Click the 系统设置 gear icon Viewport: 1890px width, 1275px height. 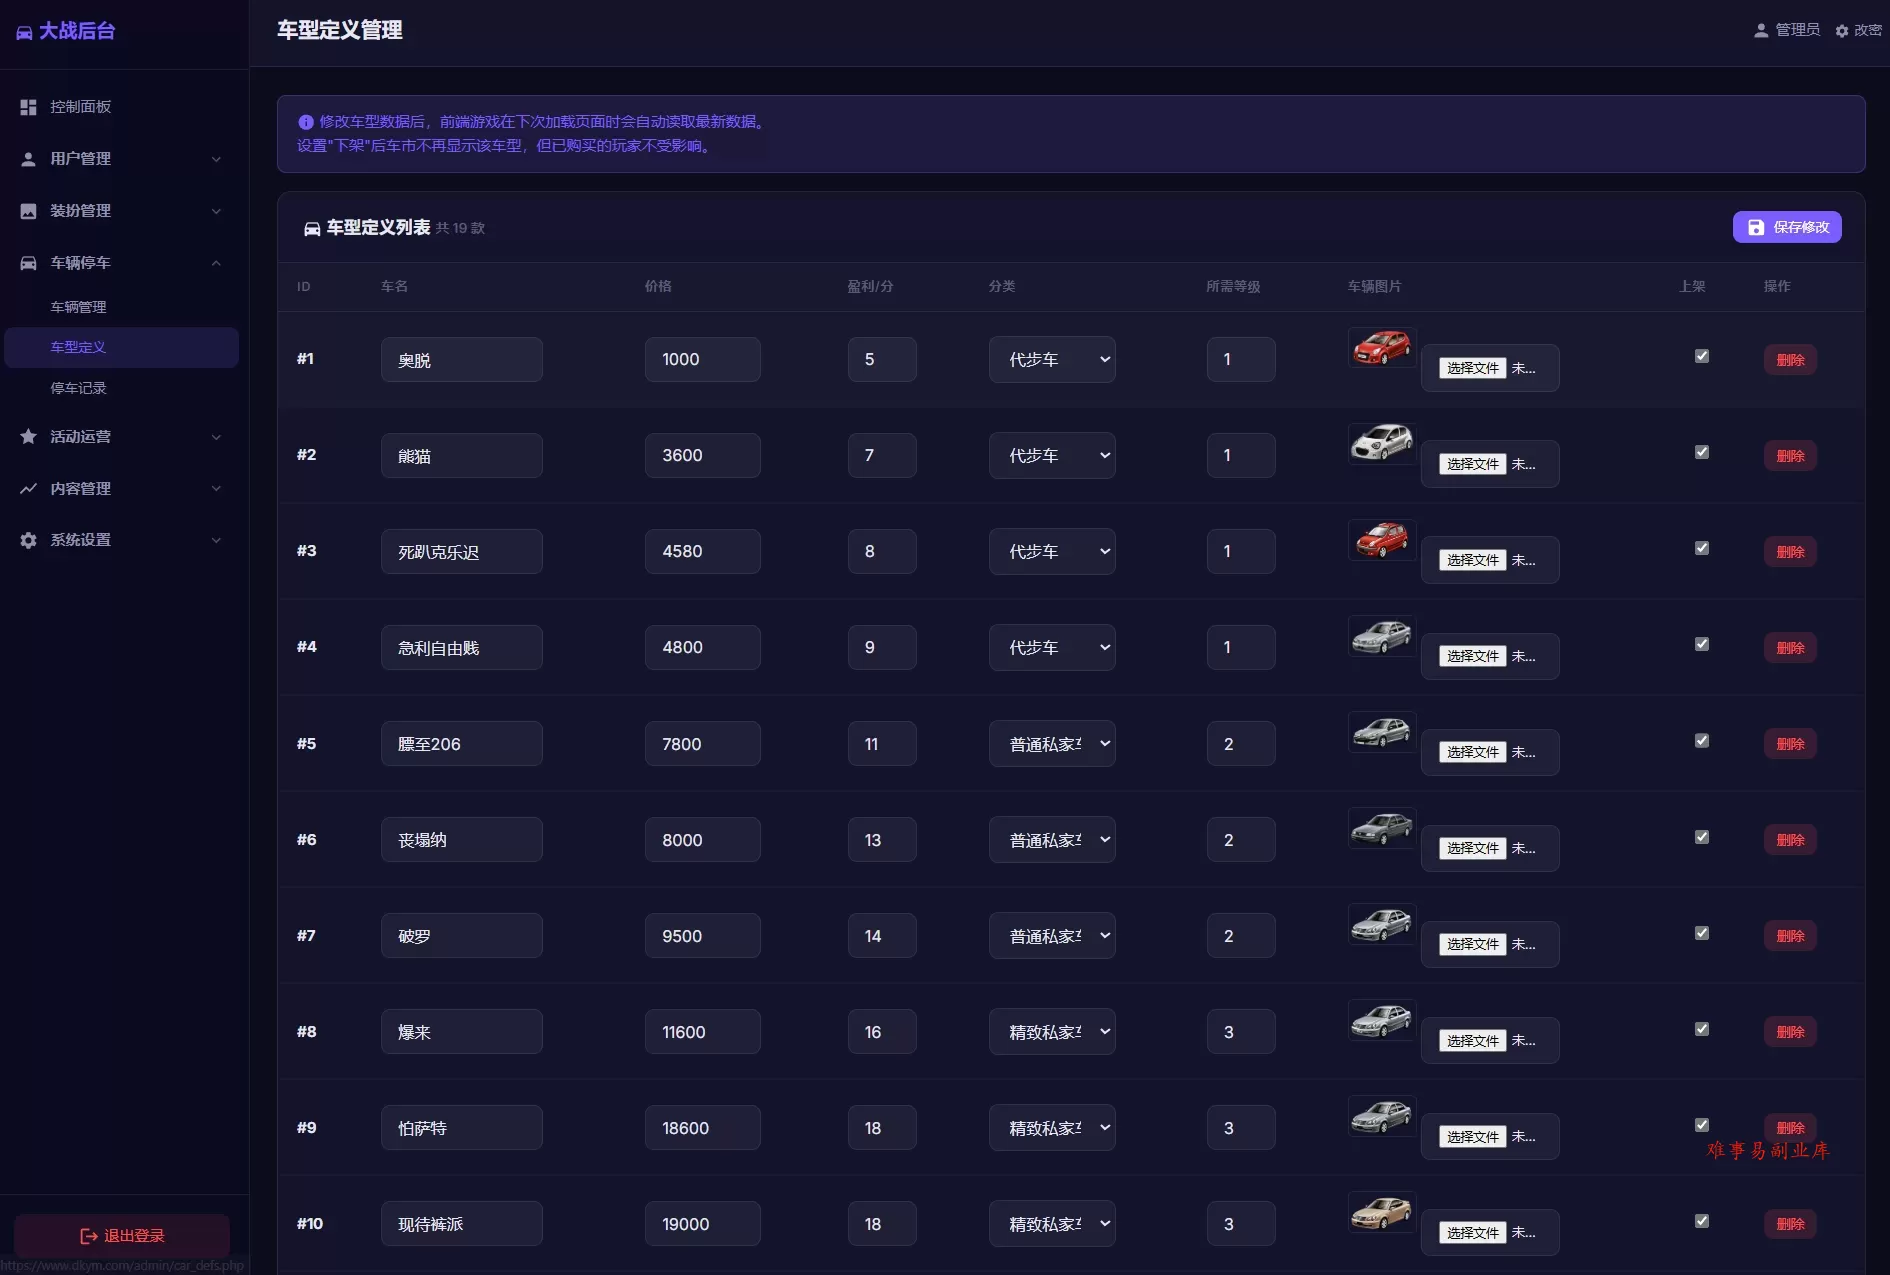[x=28, y=540]
